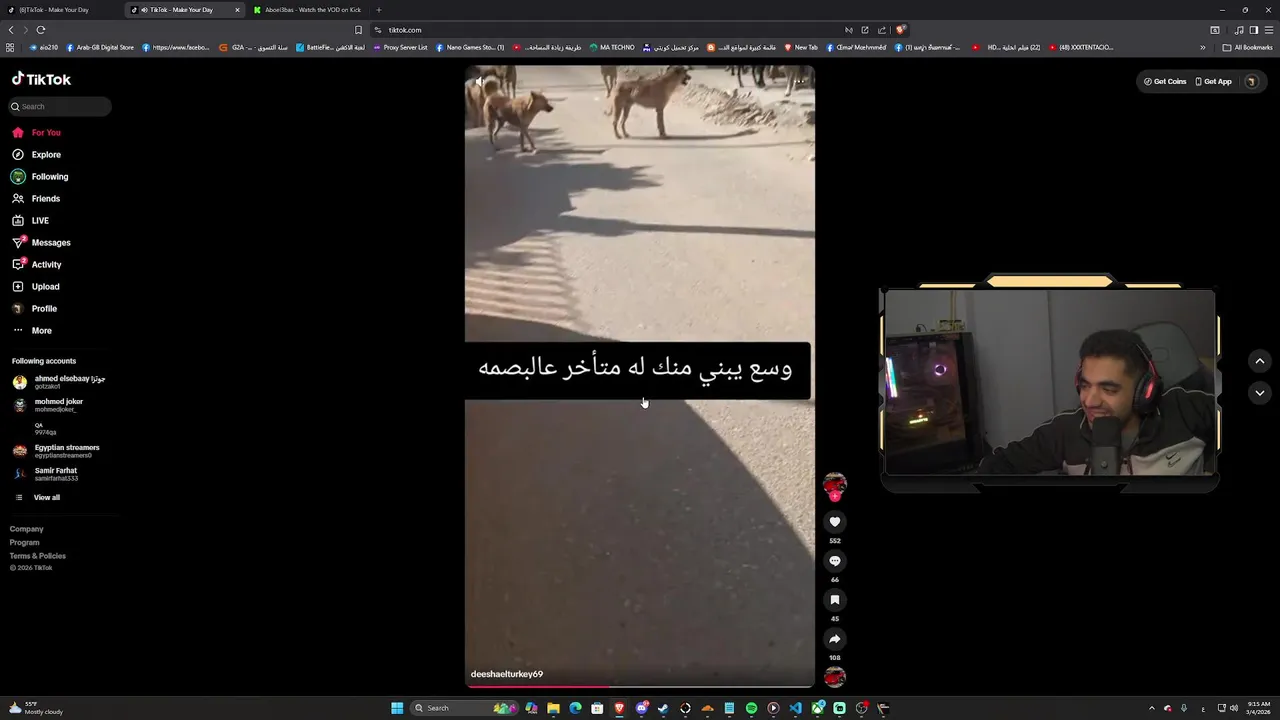This screenshot has height=720, width=1280.
Task: Open the weather widget showing Mostly cloudy
Action: [36, 708]
